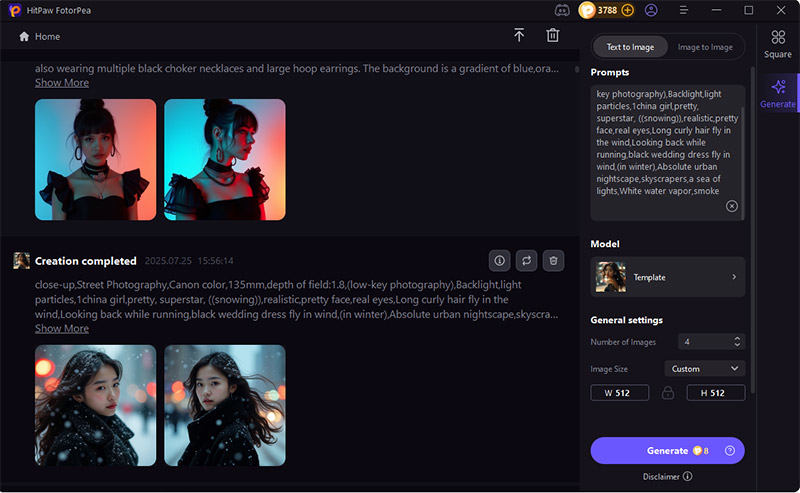
Task: Click the Generate button
Action: tap(667, 451)
